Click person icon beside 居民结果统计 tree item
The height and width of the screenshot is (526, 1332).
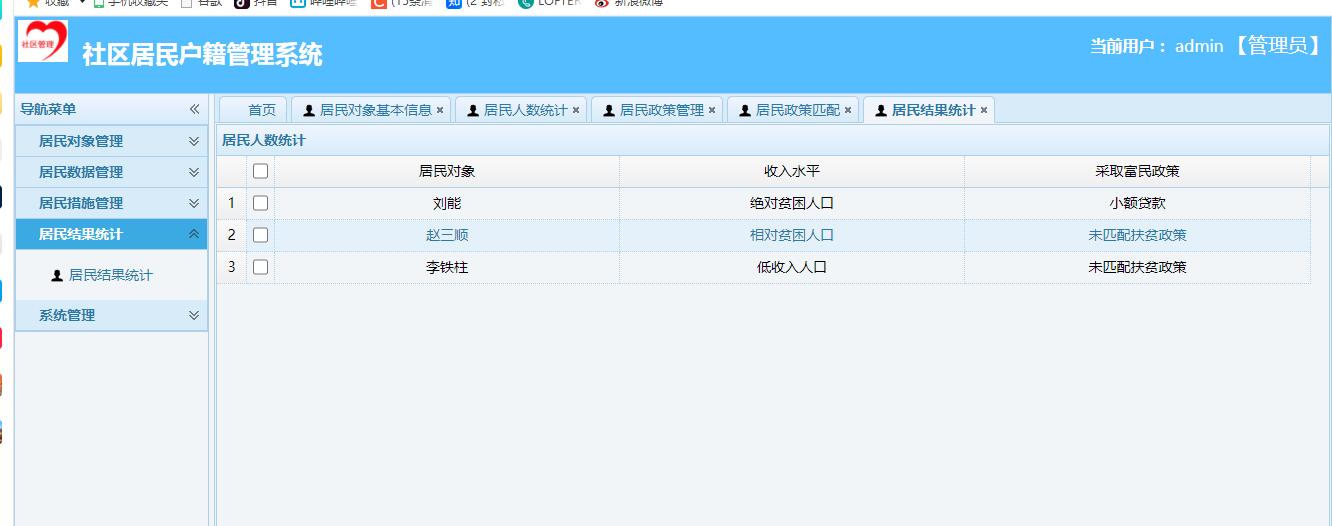tap(57, 275)
